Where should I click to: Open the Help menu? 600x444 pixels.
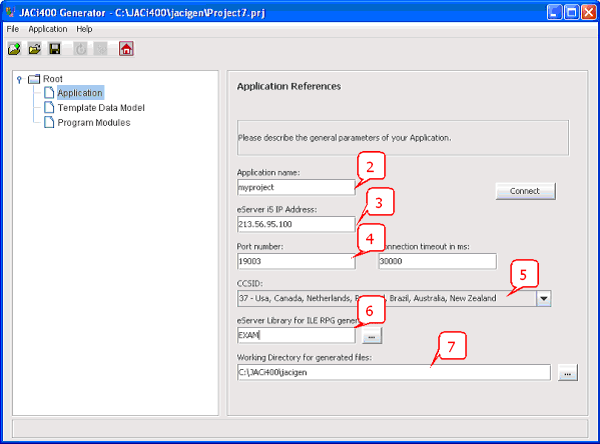pos(84,29)
